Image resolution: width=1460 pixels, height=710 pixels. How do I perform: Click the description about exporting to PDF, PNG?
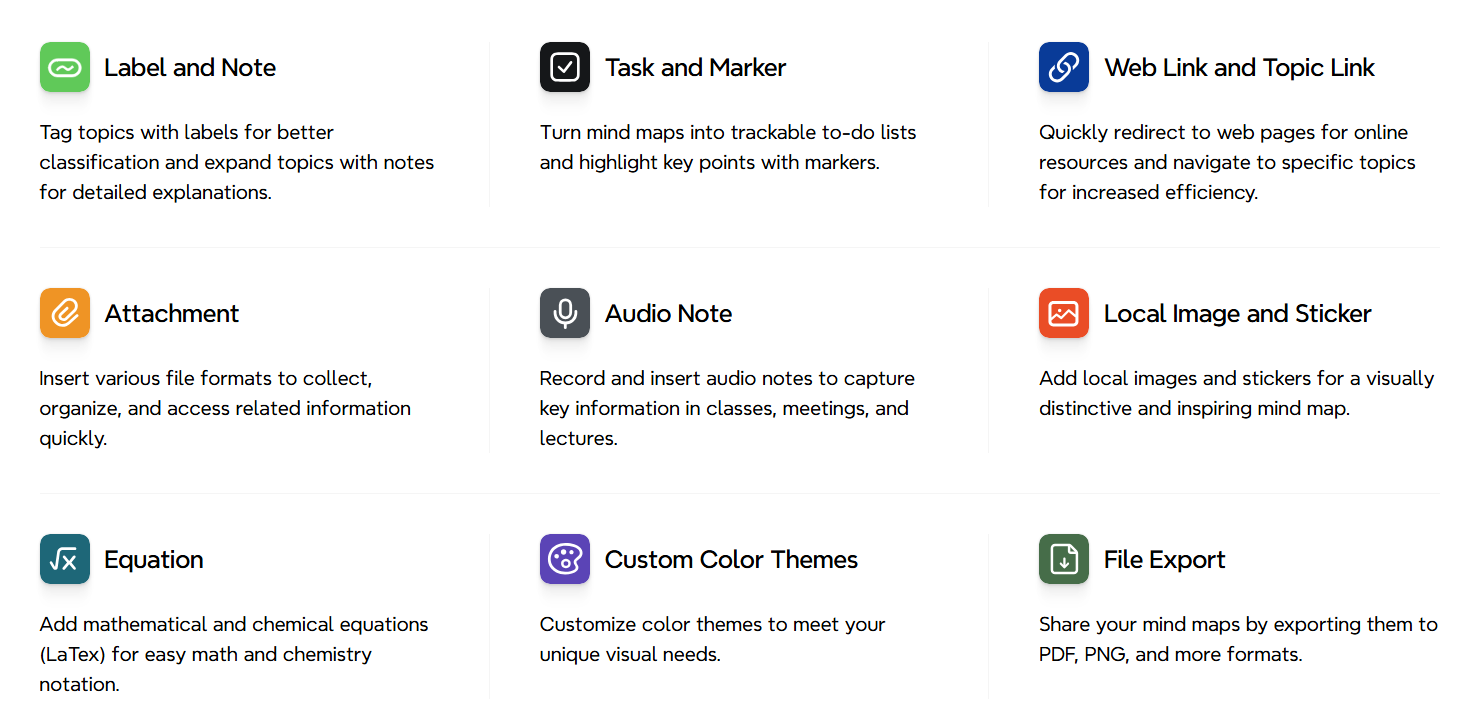[1238, 640]
